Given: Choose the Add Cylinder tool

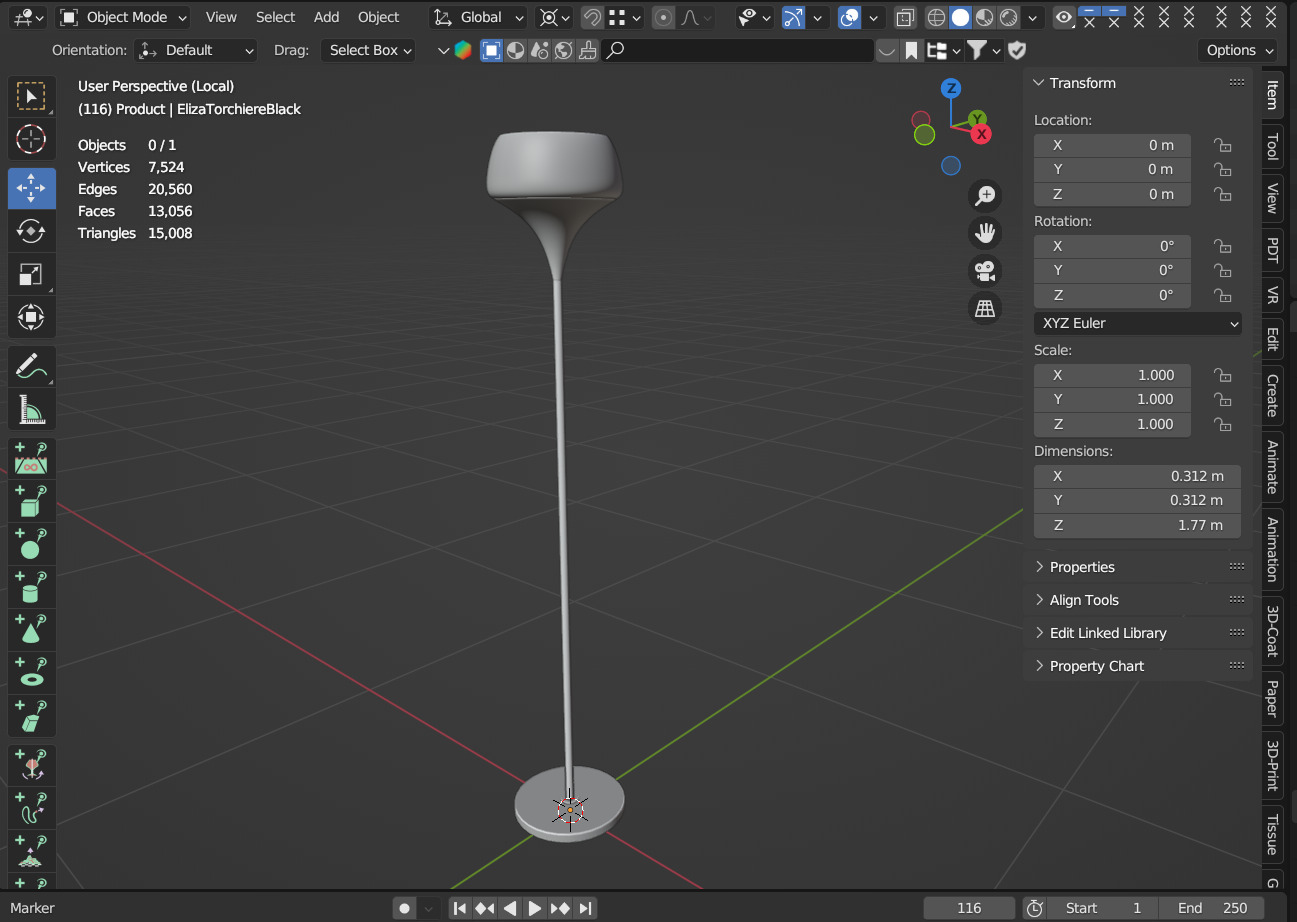Looking at the screenshot, I should coord(31,586).
